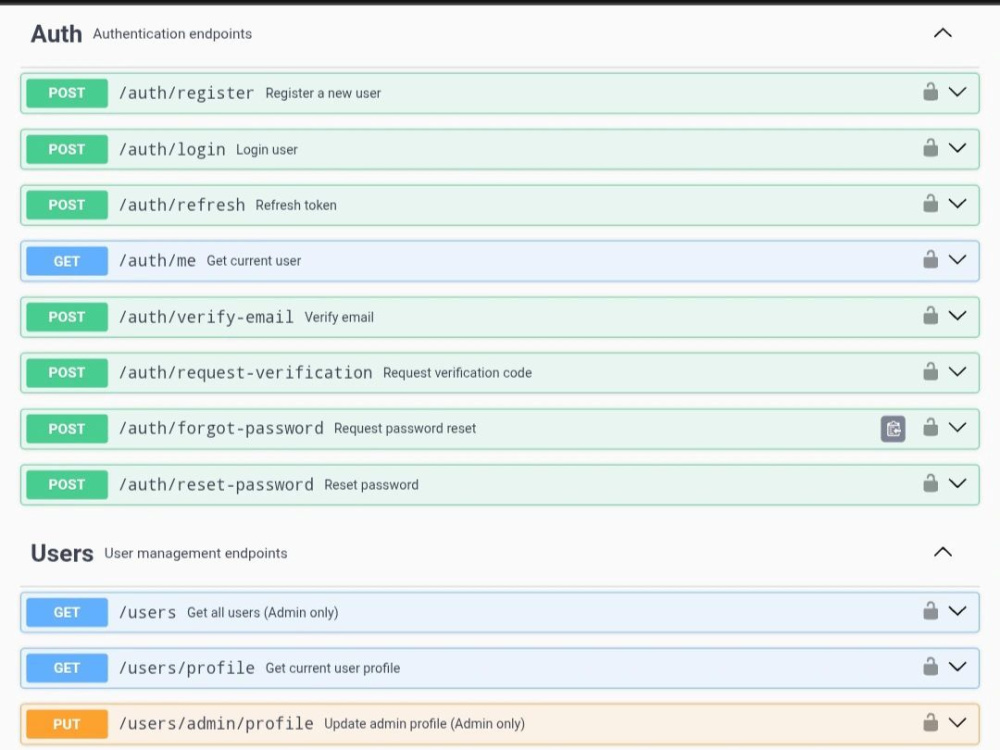This screenshot has height=750, width=1000.
Task: Click the lock icon on /users/admin/profile row
Action: tap(930, 723)
